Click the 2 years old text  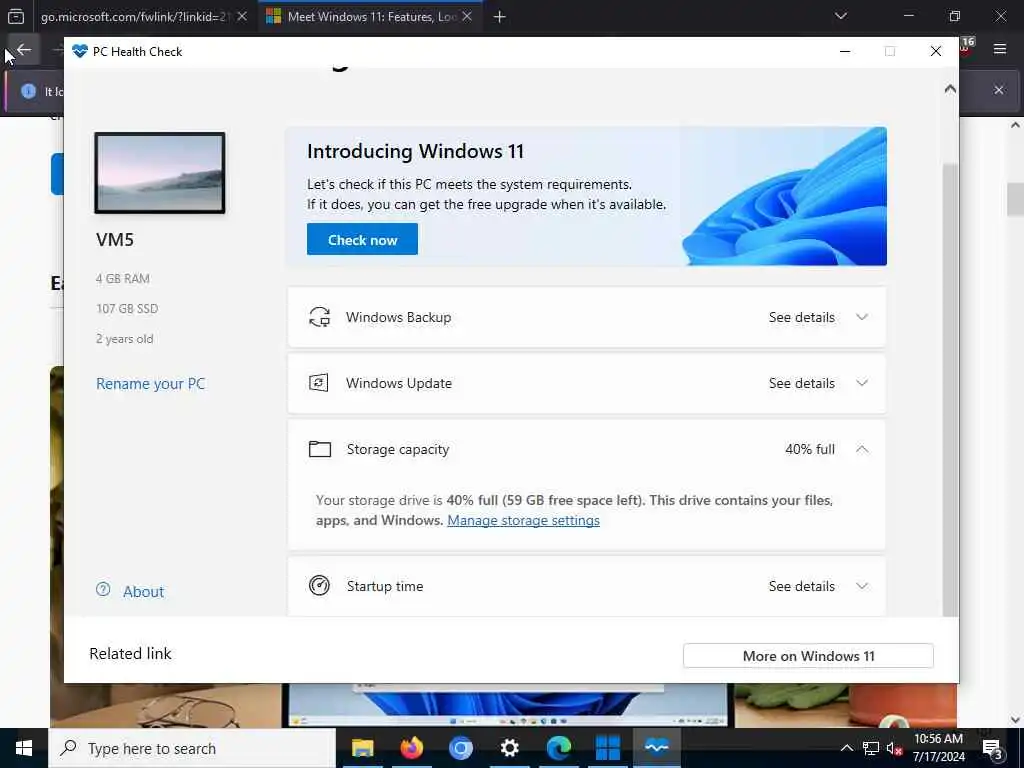pyautogui.click(x=125, y=338)
